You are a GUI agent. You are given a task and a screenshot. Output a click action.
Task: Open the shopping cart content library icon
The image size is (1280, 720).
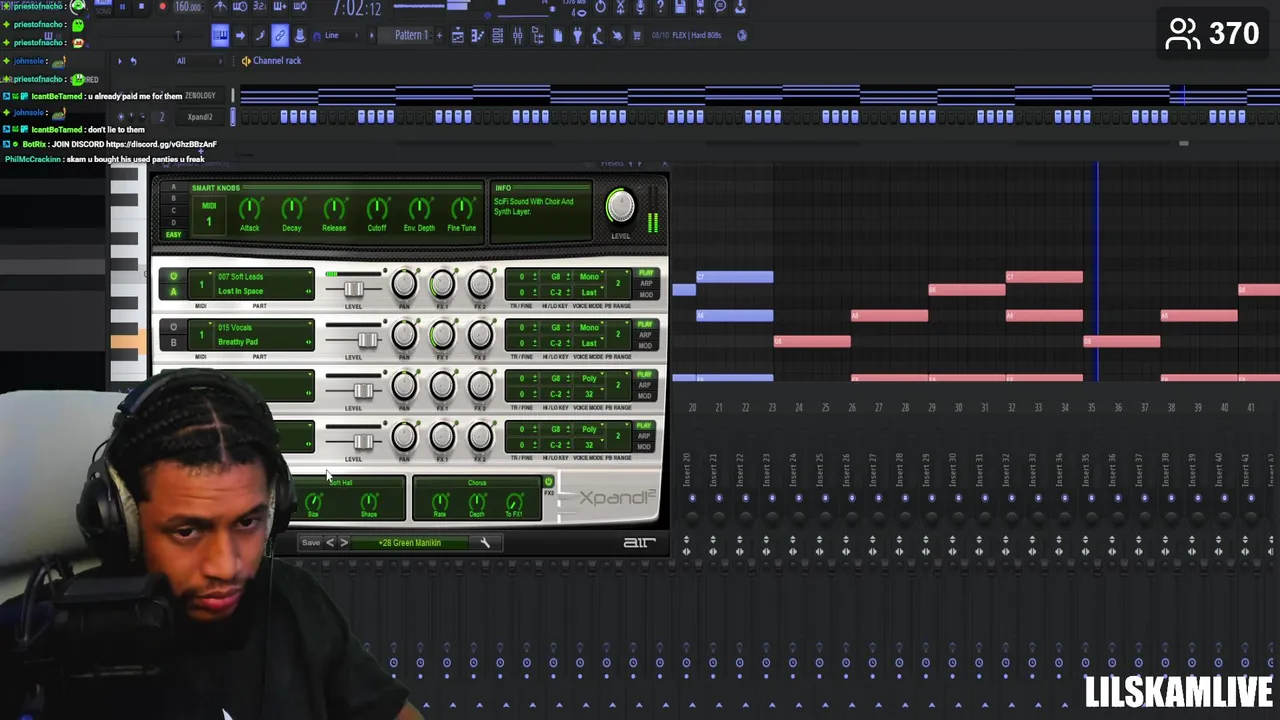coord(636,35)
